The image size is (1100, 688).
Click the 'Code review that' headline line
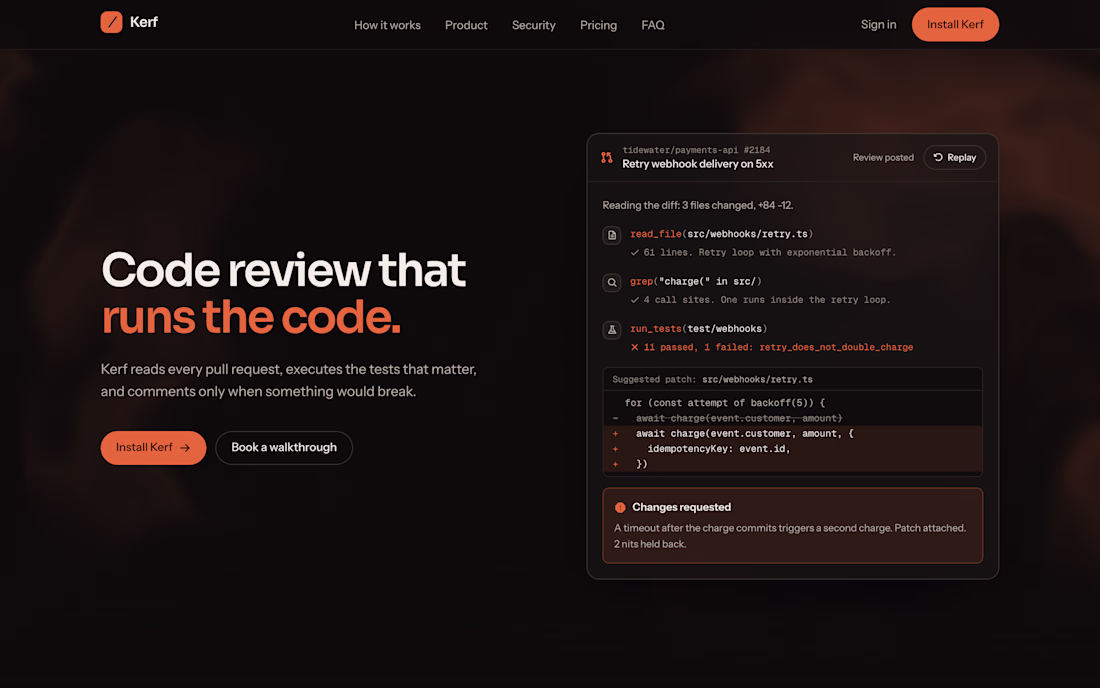click(283, 270)
